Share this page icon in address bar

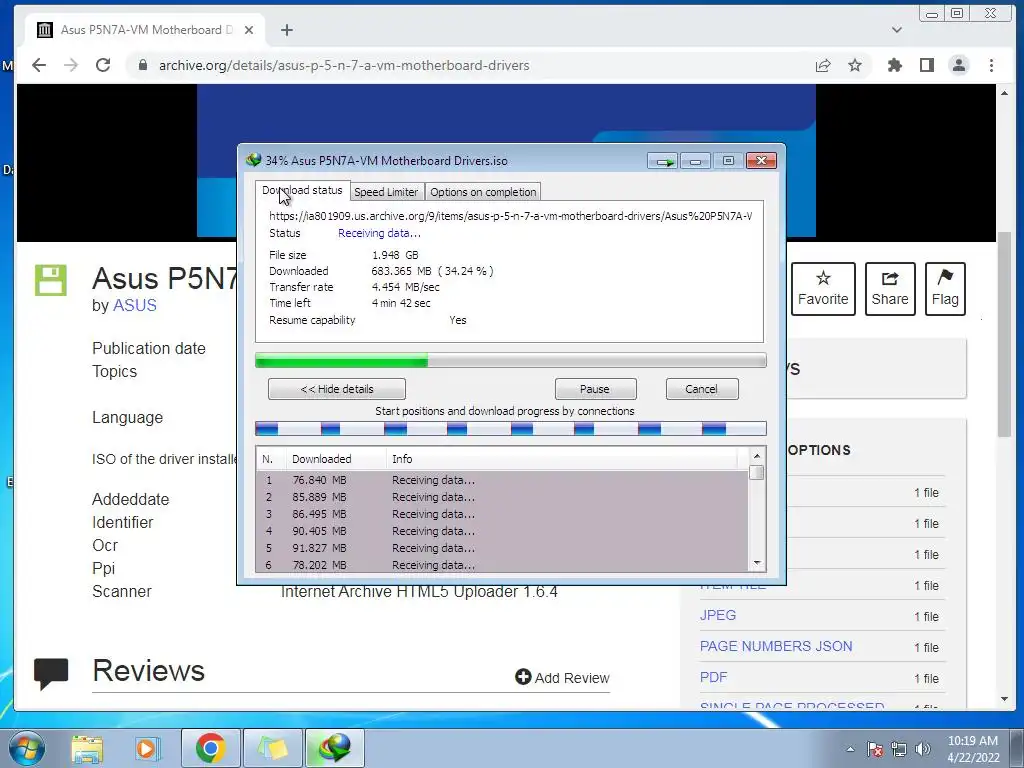823,65
